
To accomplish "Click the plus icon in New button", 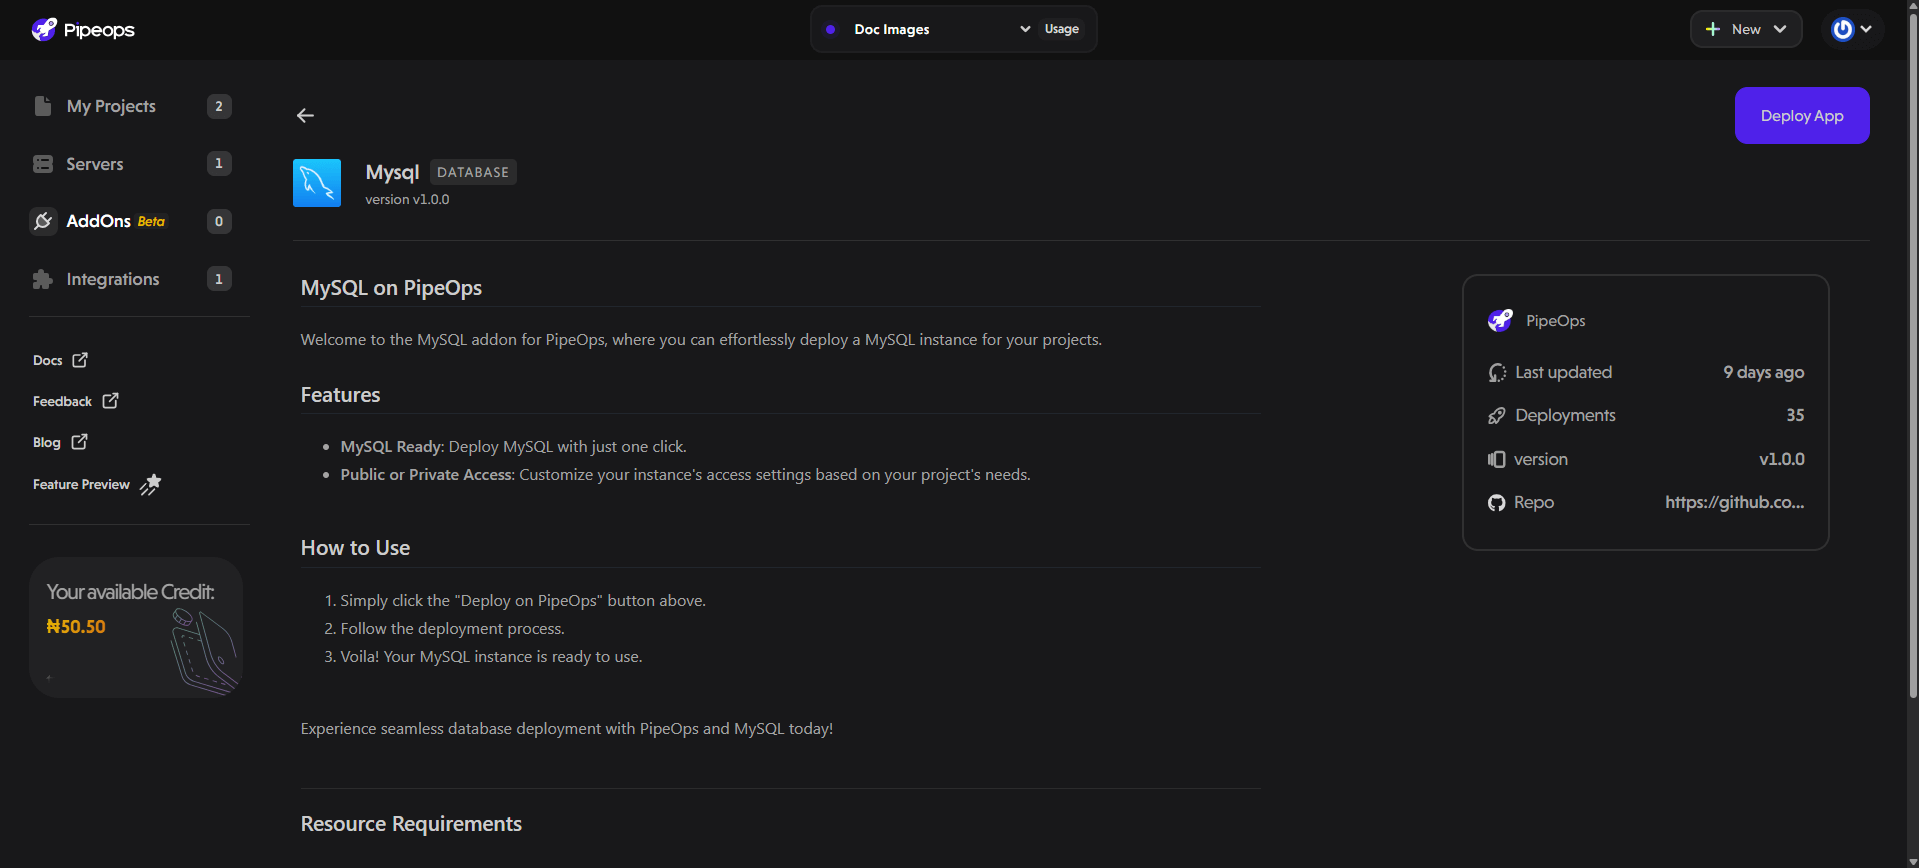I will [x=1713, y=29].
